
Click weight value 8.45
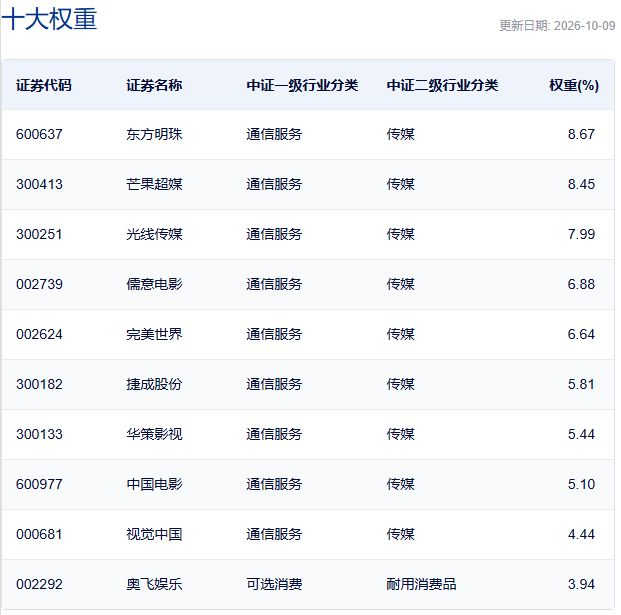pyautogui.click(x=581, y=184)
